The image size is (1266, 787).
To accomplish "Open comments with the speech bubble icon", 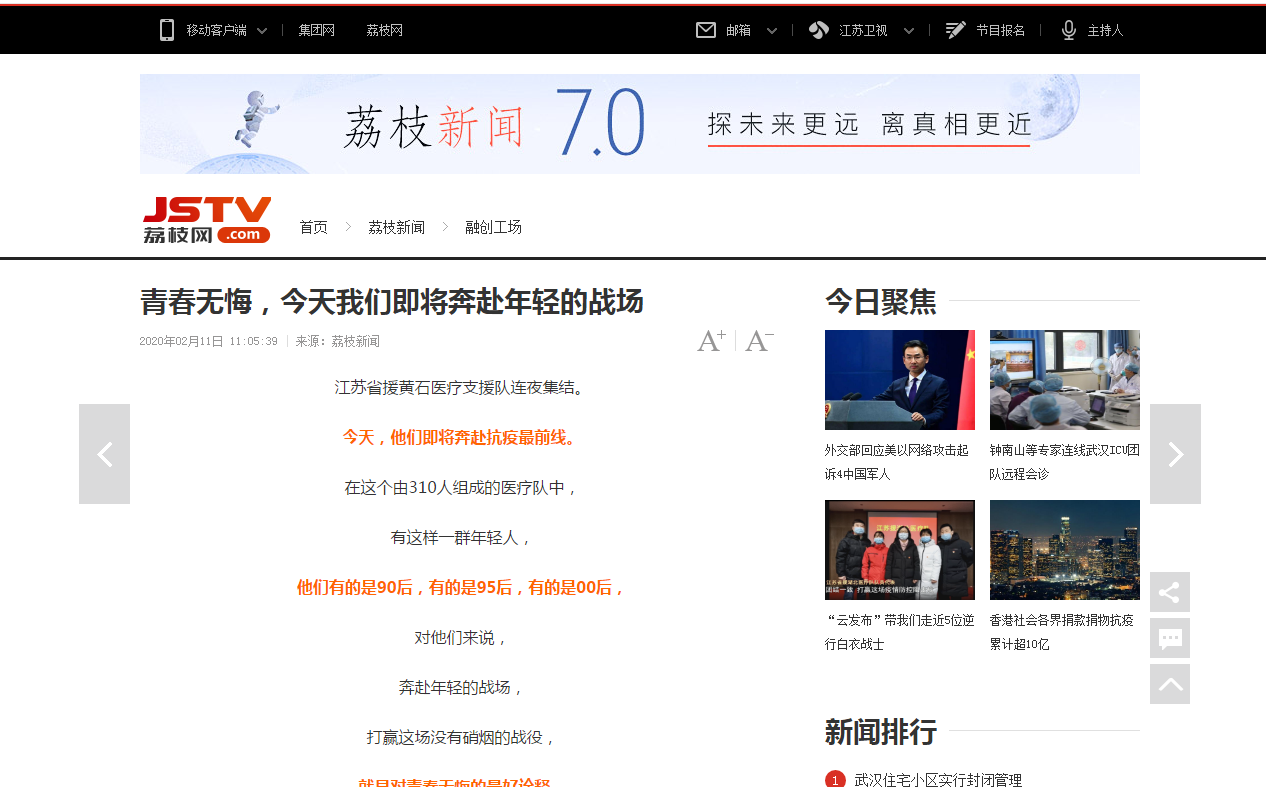I will [x=1169, y=638].
